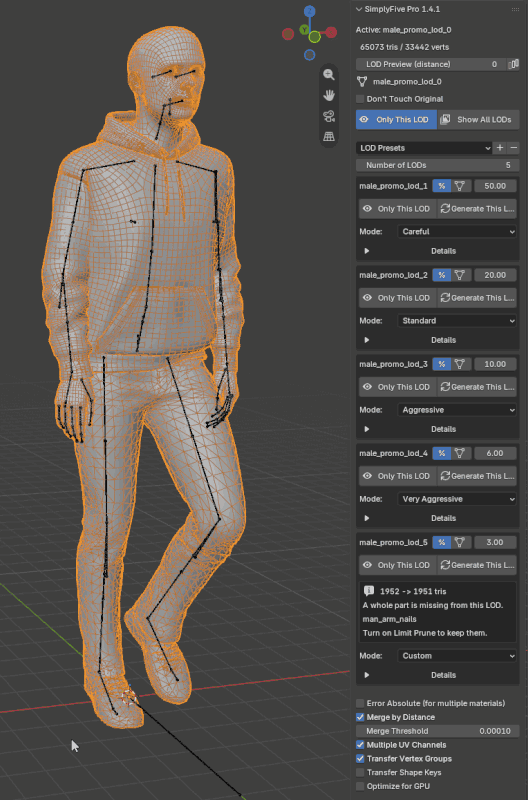Click the mesh icon next to male_promo_lod_0
The width and height of the screenshot is (528, 800).
coord(362,82)
